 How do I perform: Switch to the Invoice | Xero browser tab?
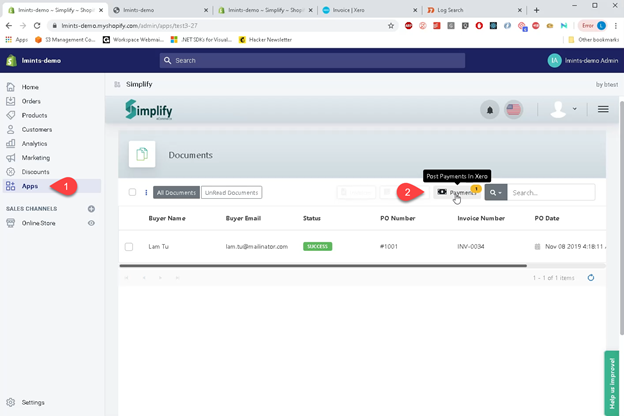click(x=370, y=10)
